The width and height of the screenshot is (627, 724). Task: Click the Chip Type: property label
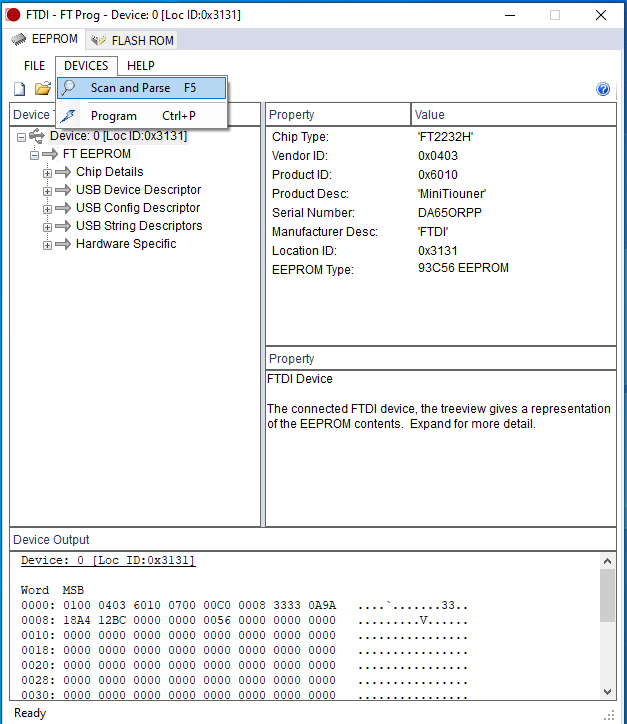click(300, 137)
